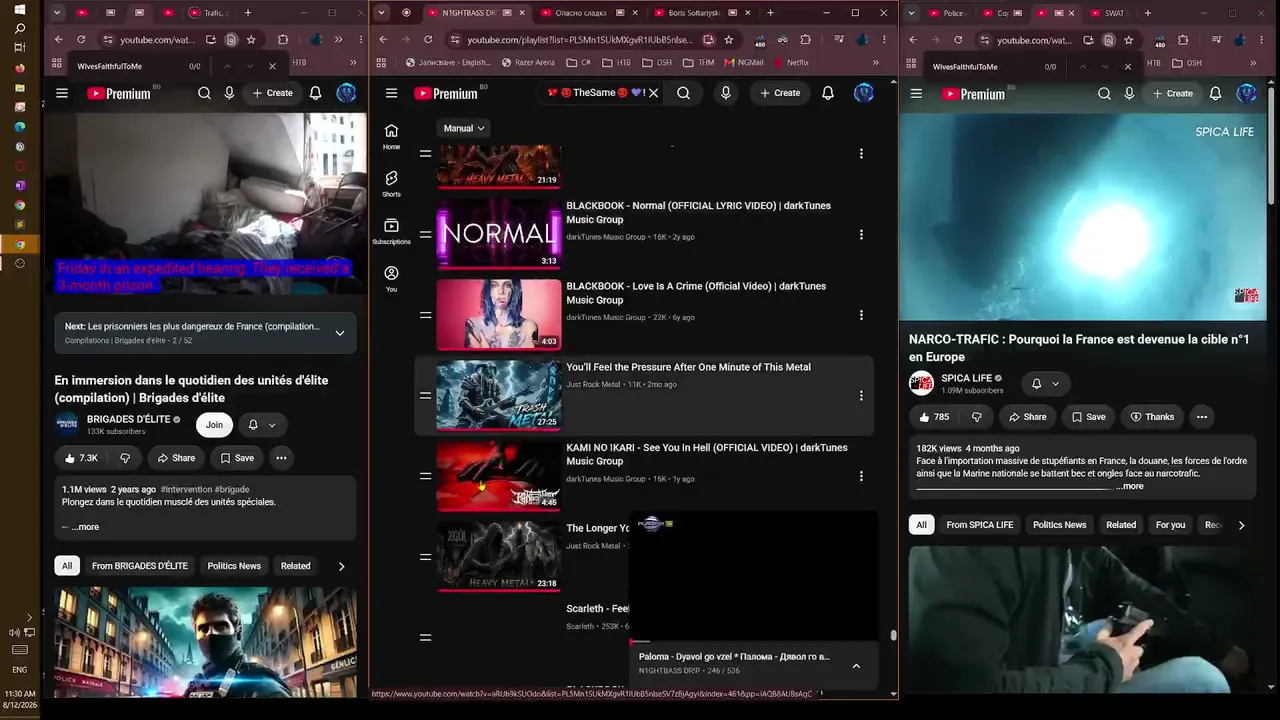1280x720 pixels.
Task: Click the middle window playlist scrollbar
Action: point(893,635)
